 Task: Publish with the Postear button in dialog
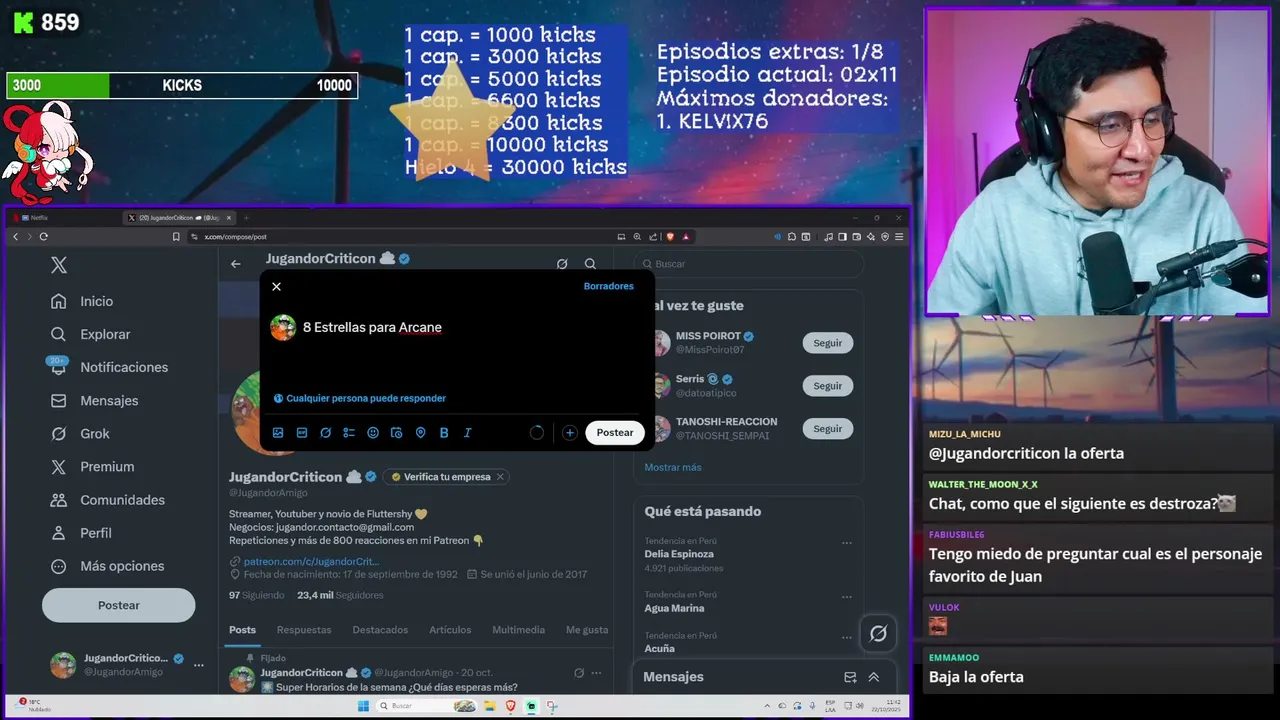615,433
